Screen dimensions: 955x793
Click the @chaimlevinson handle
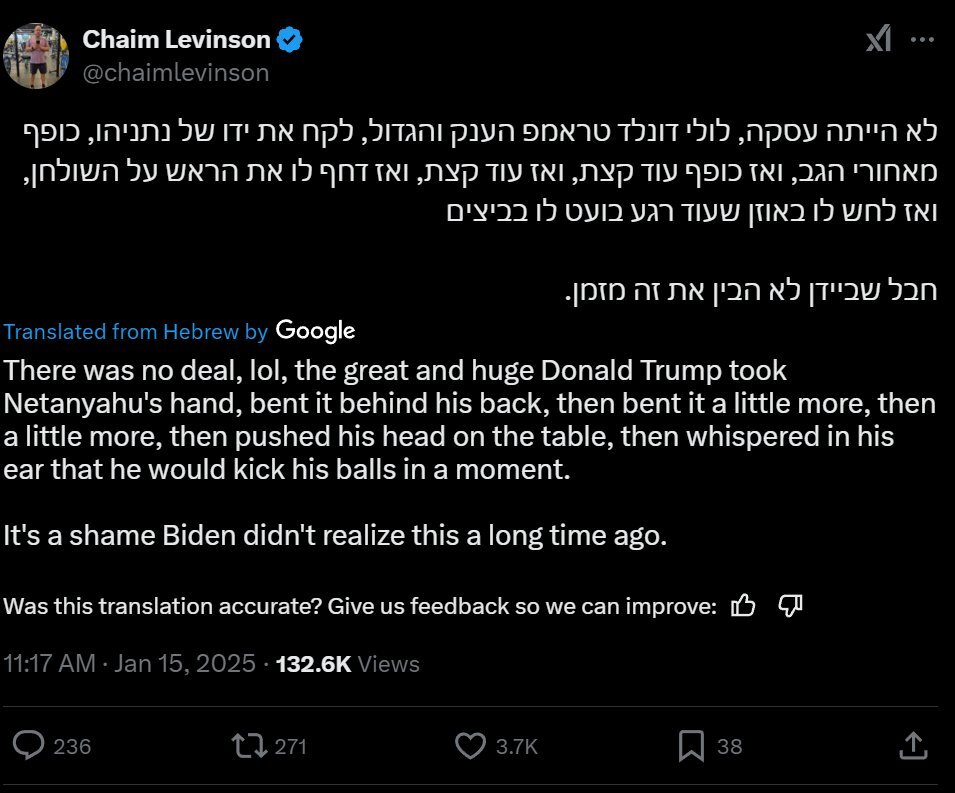175,72
